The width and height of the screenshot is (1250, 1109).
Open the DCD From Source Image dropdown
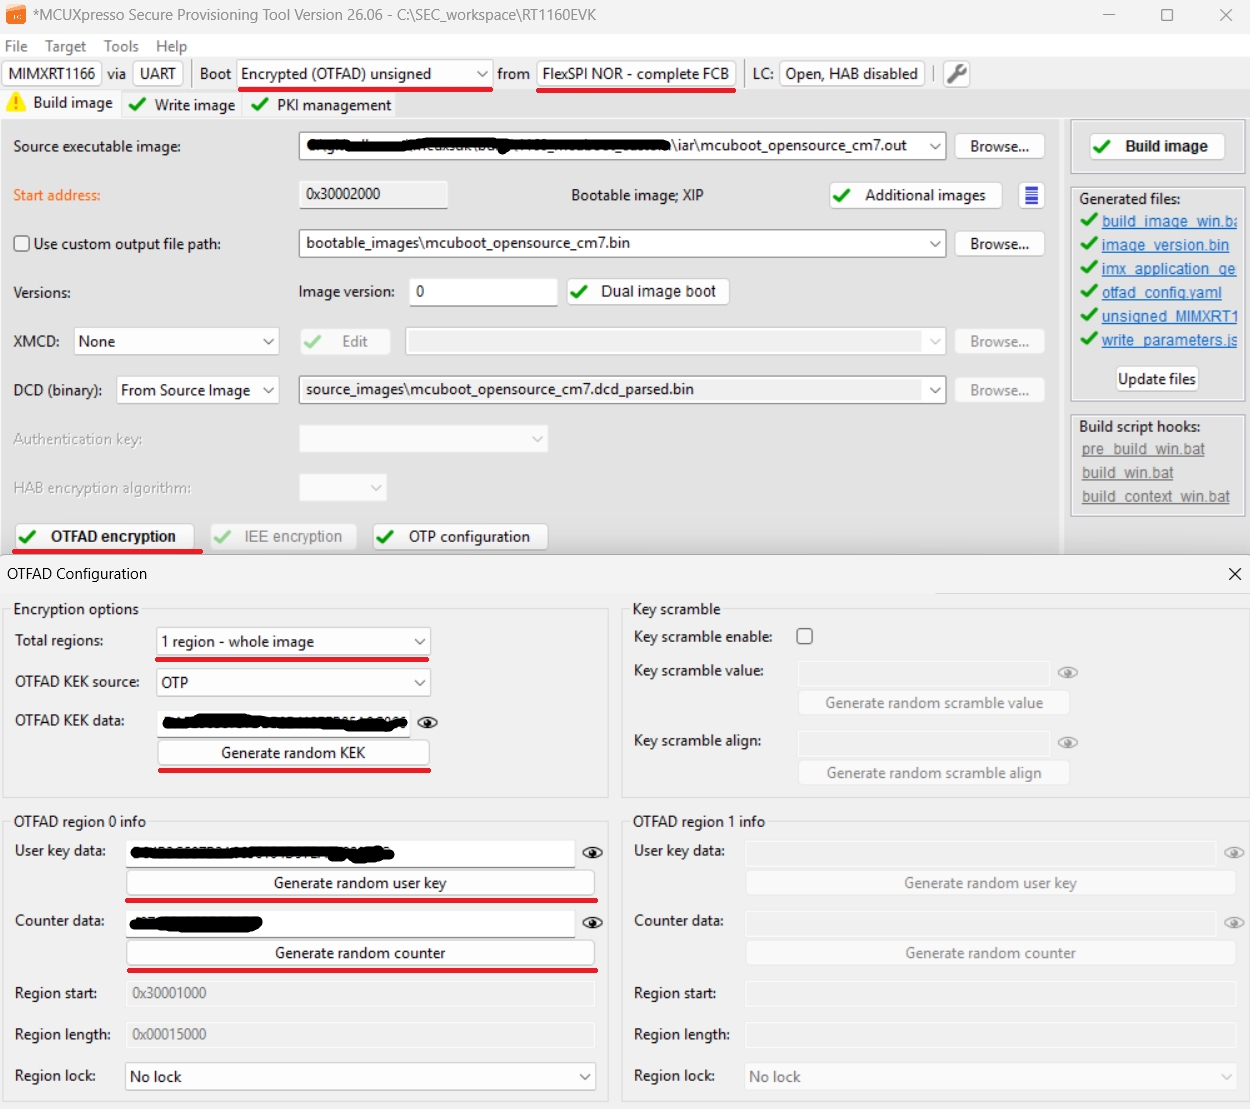[x=198, y=390]
